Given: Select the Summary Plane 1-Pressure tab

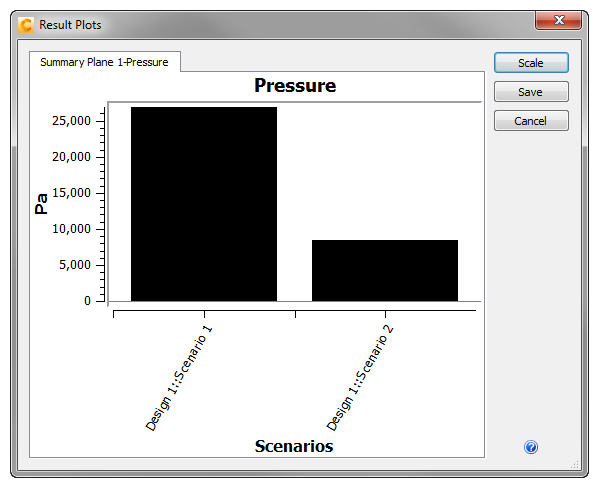Looking at the screenshot, I should coord(104,62).
